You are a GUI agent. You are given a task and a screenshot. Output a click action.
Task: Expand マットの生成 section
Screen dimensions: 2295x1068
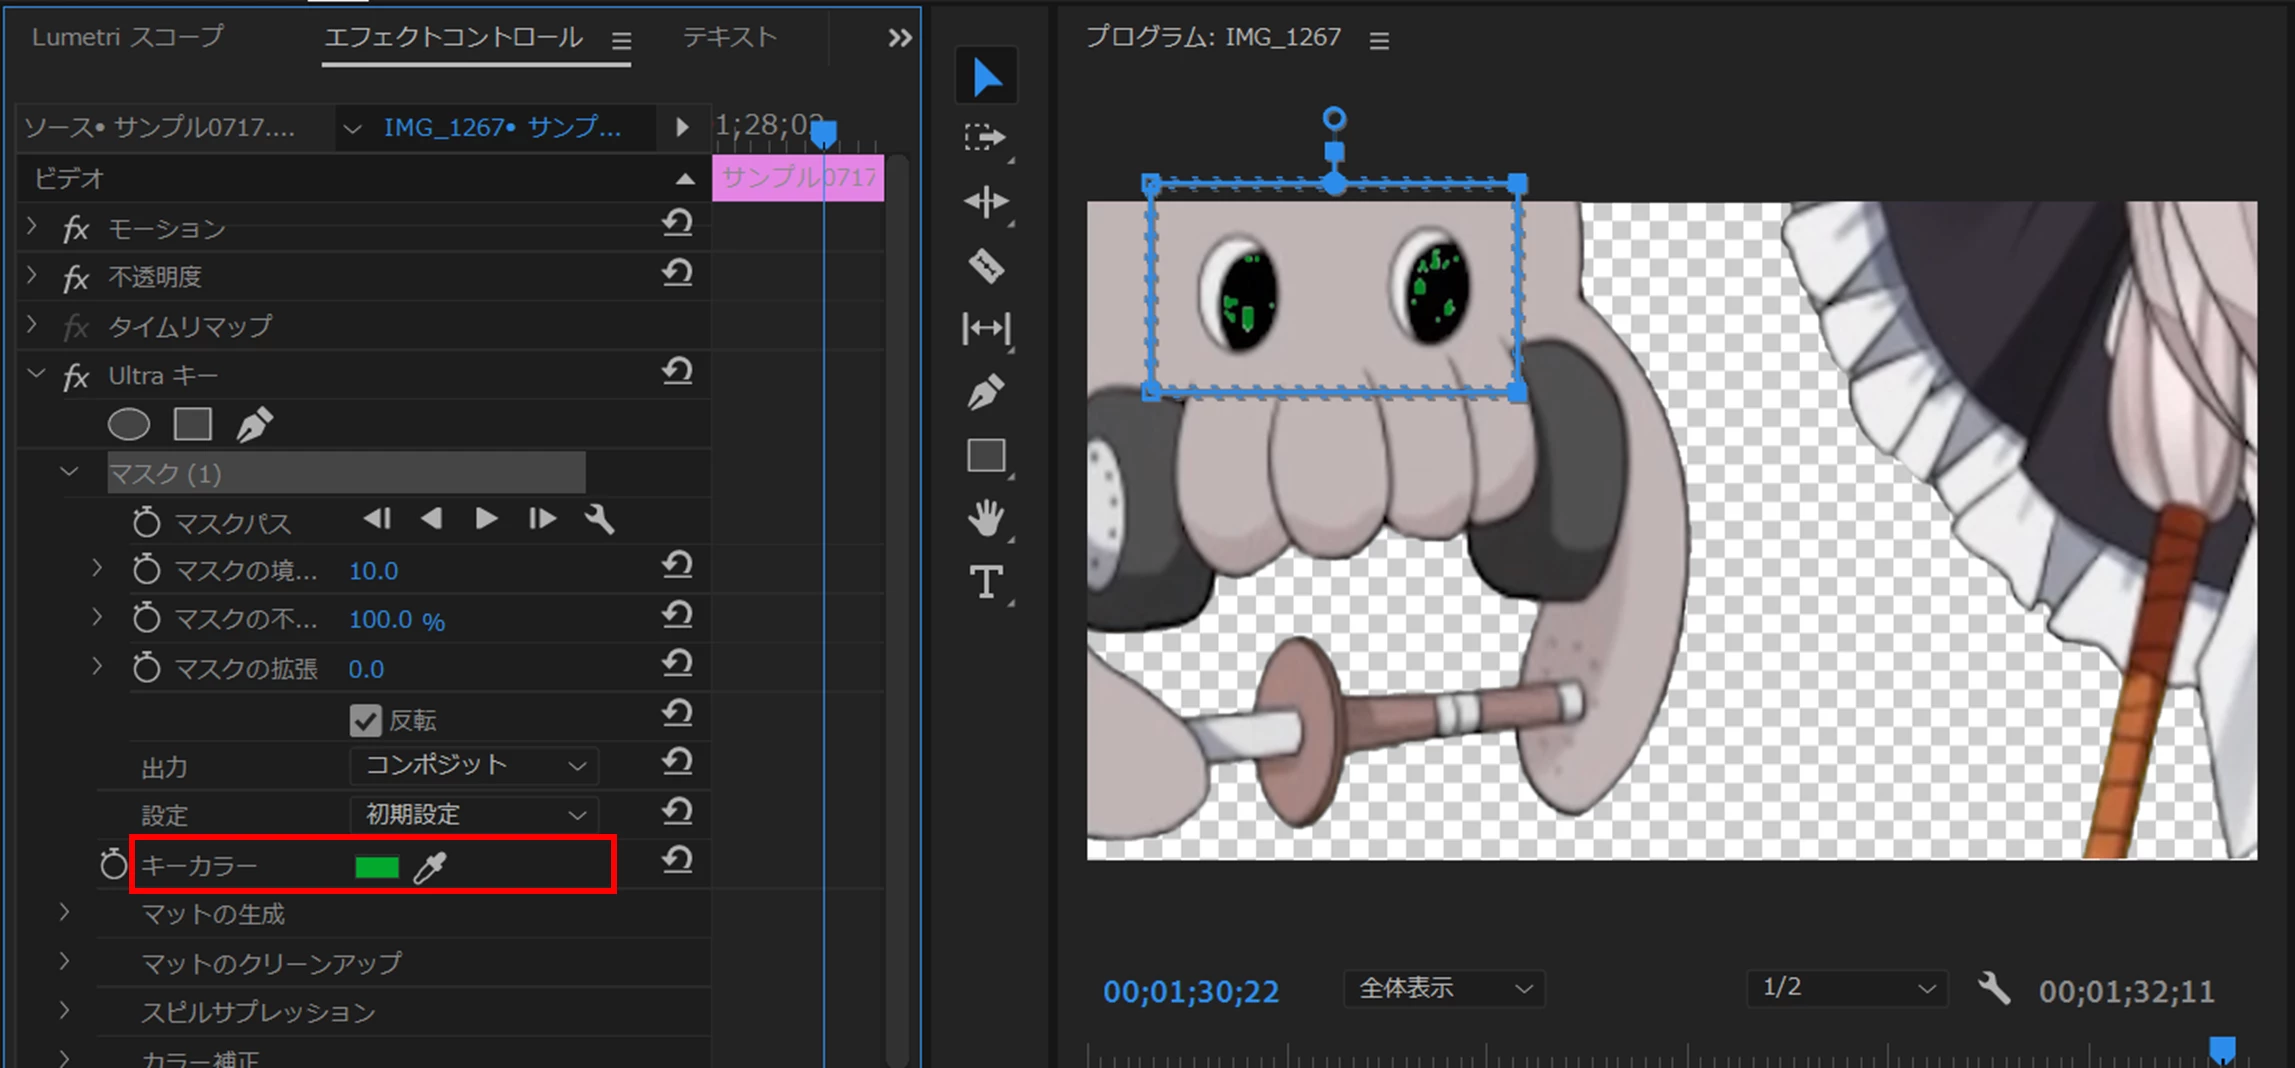coord(65,913)
